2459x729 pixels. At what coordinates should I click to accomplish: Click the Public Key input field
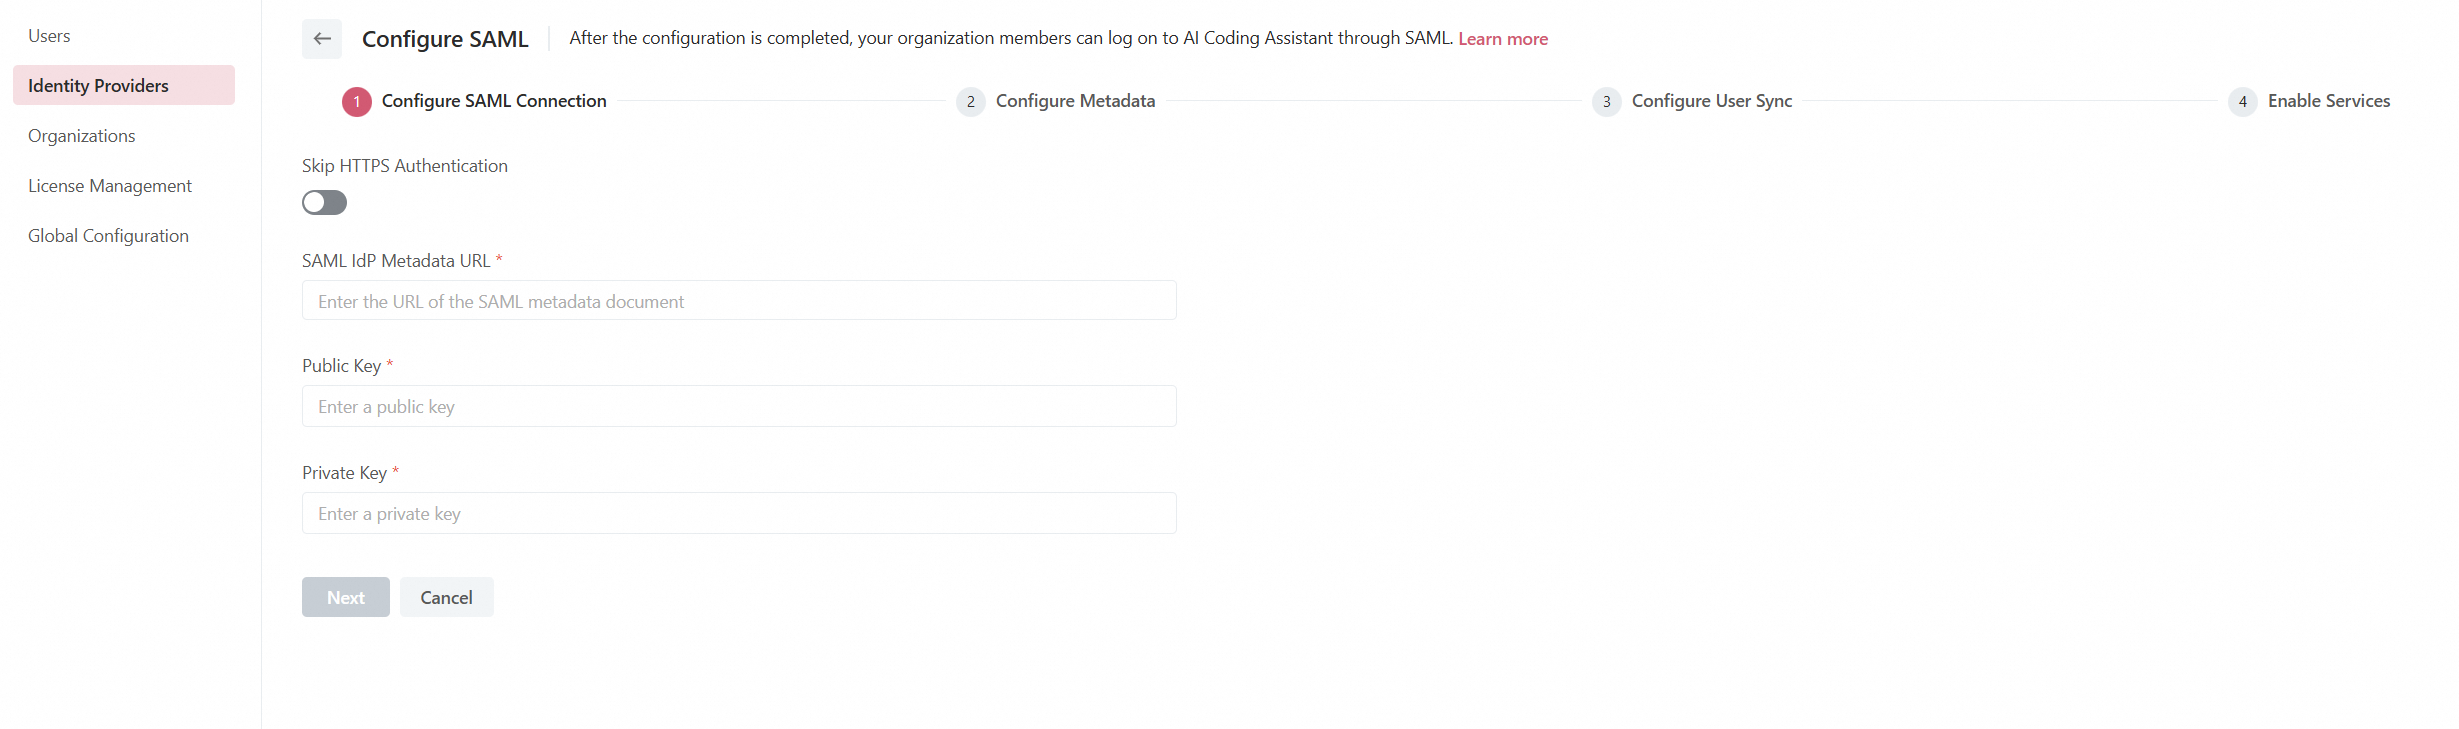pyautogui.click(x=739, y=406)
